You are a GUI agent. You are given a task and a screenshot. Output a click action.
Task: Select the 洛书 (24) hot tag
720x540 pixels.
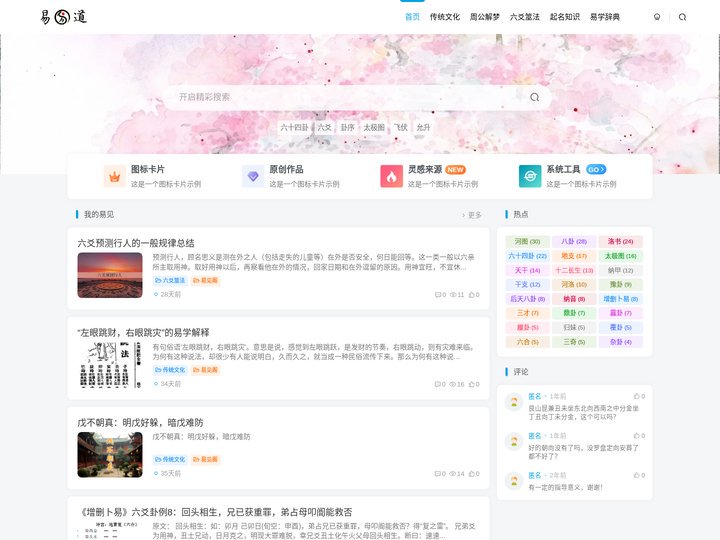point(620,242)
